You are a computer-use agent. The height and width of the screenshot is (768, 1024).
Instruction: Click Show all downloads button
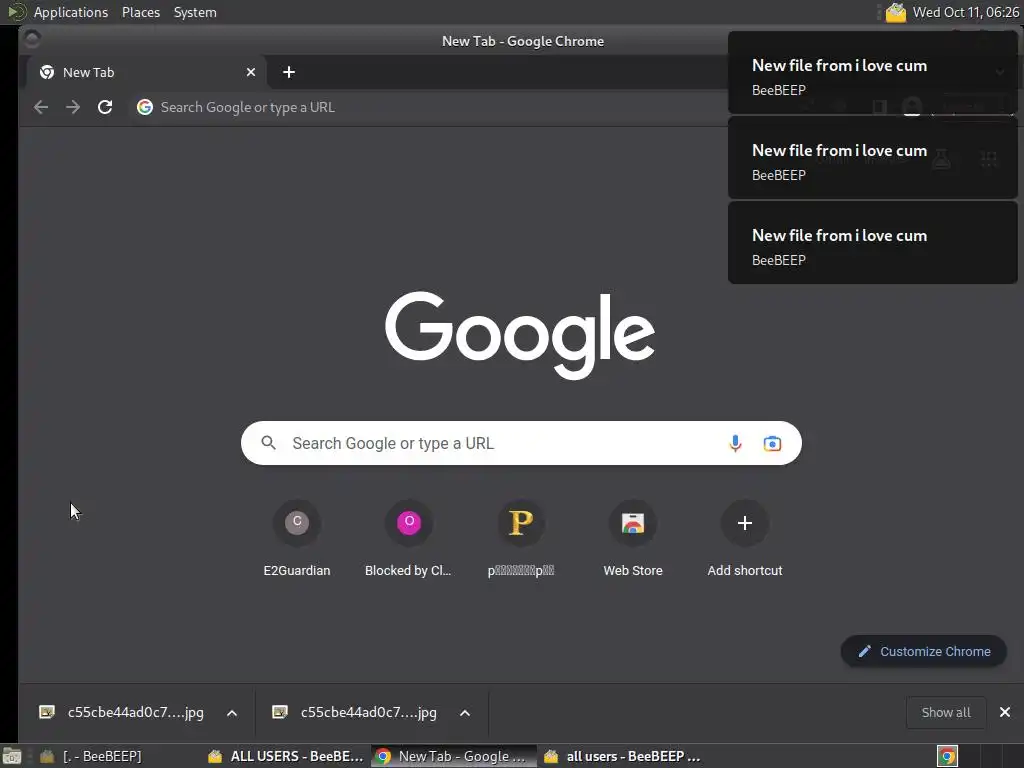pyautogui.click(x=946, y=712)
